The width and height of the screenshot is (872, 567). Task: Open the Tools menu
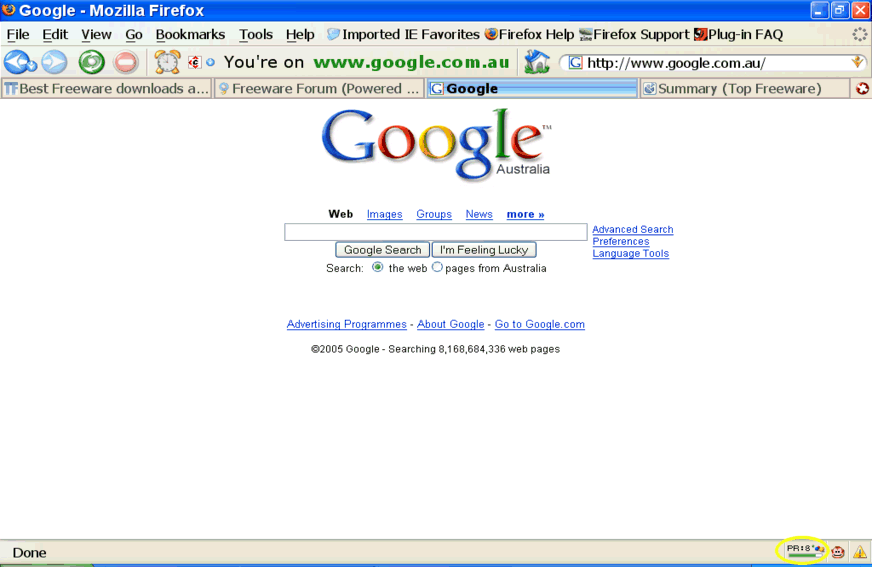tap(256, 34)
